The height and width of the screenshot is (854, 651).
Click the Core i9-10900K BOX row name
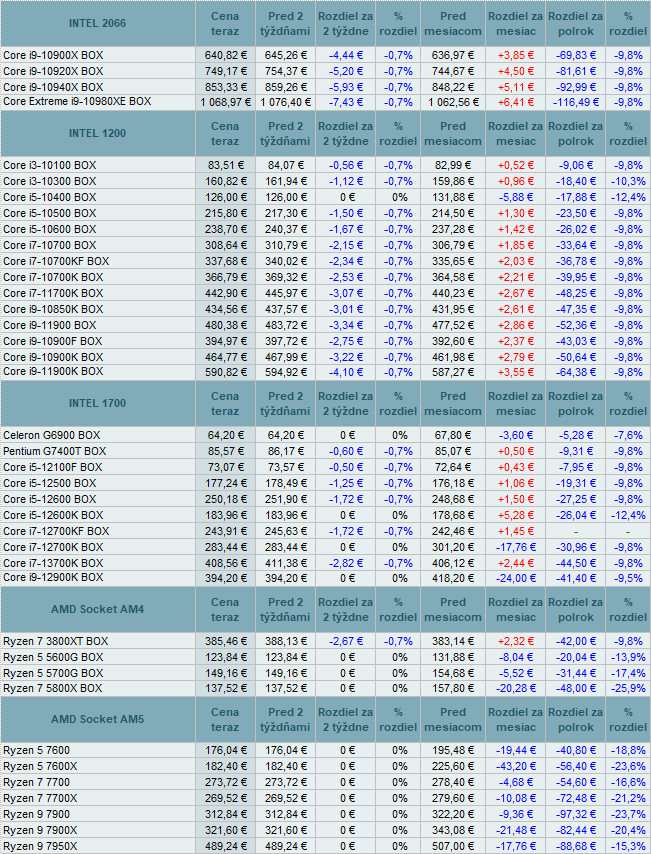[x=53, y=357]
